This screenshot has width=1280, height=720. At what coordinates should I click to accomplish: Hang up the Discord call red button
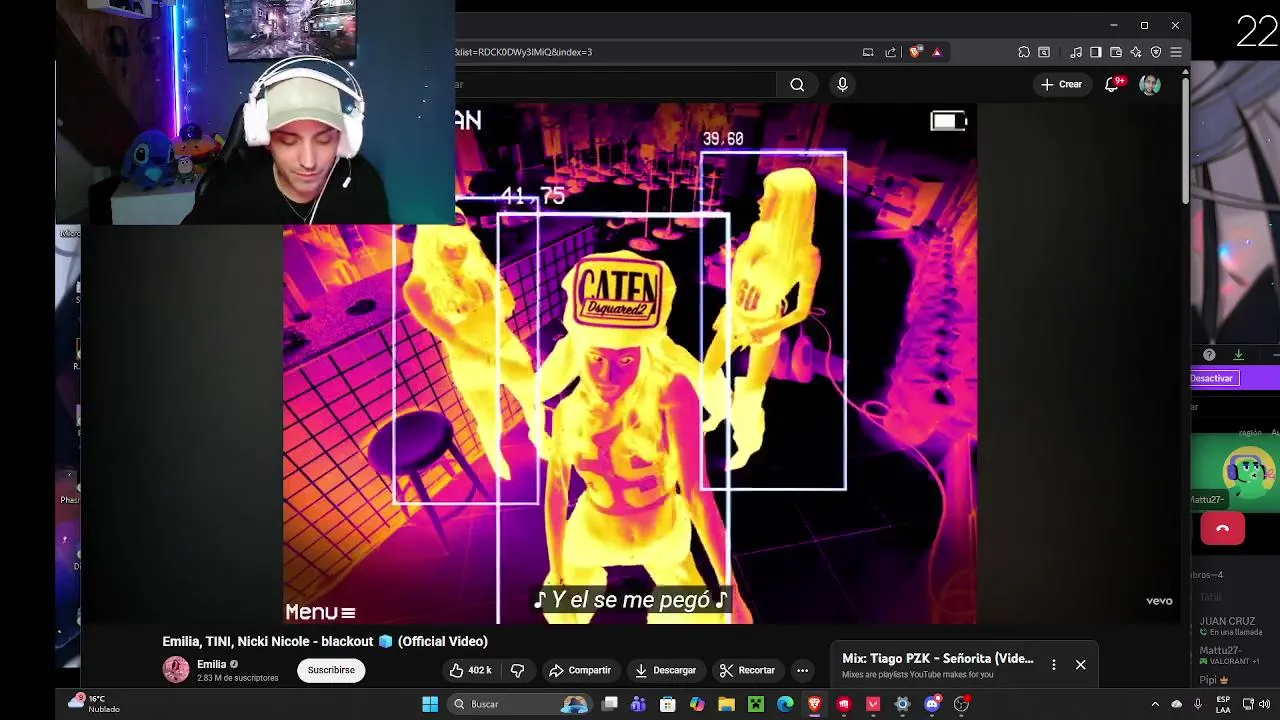[x=1222, y=528]
